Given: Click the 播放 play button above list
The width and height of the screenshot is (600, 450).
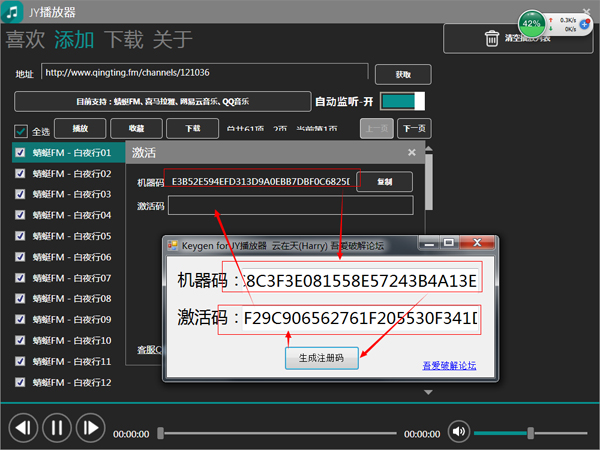Looking at the screenshot, I should pyautogui.click(x=80, y=129).
